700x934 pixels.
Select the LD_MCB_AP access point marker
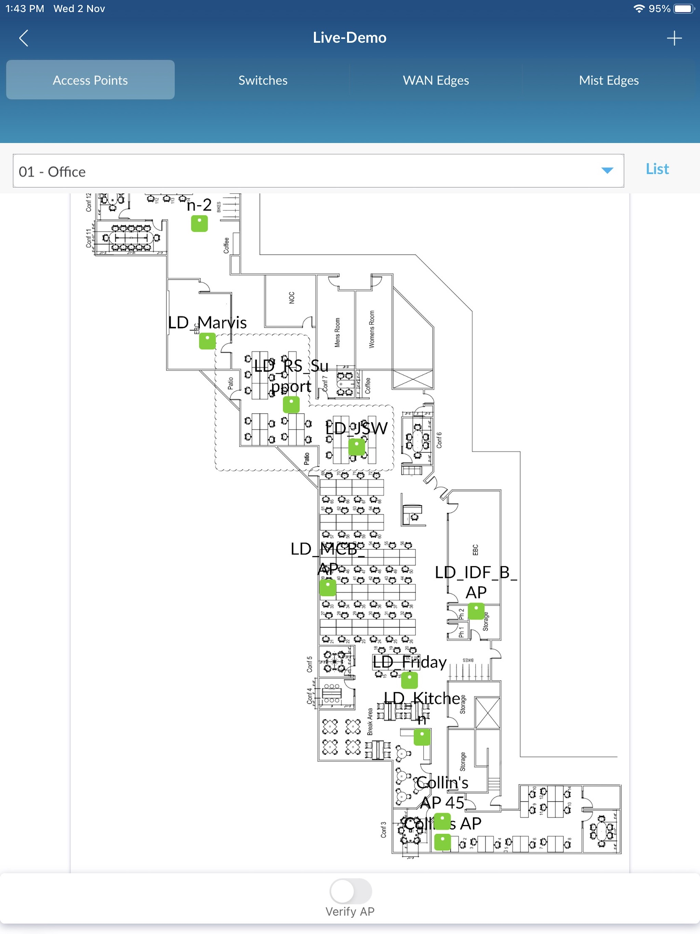[x=328, y=588]
